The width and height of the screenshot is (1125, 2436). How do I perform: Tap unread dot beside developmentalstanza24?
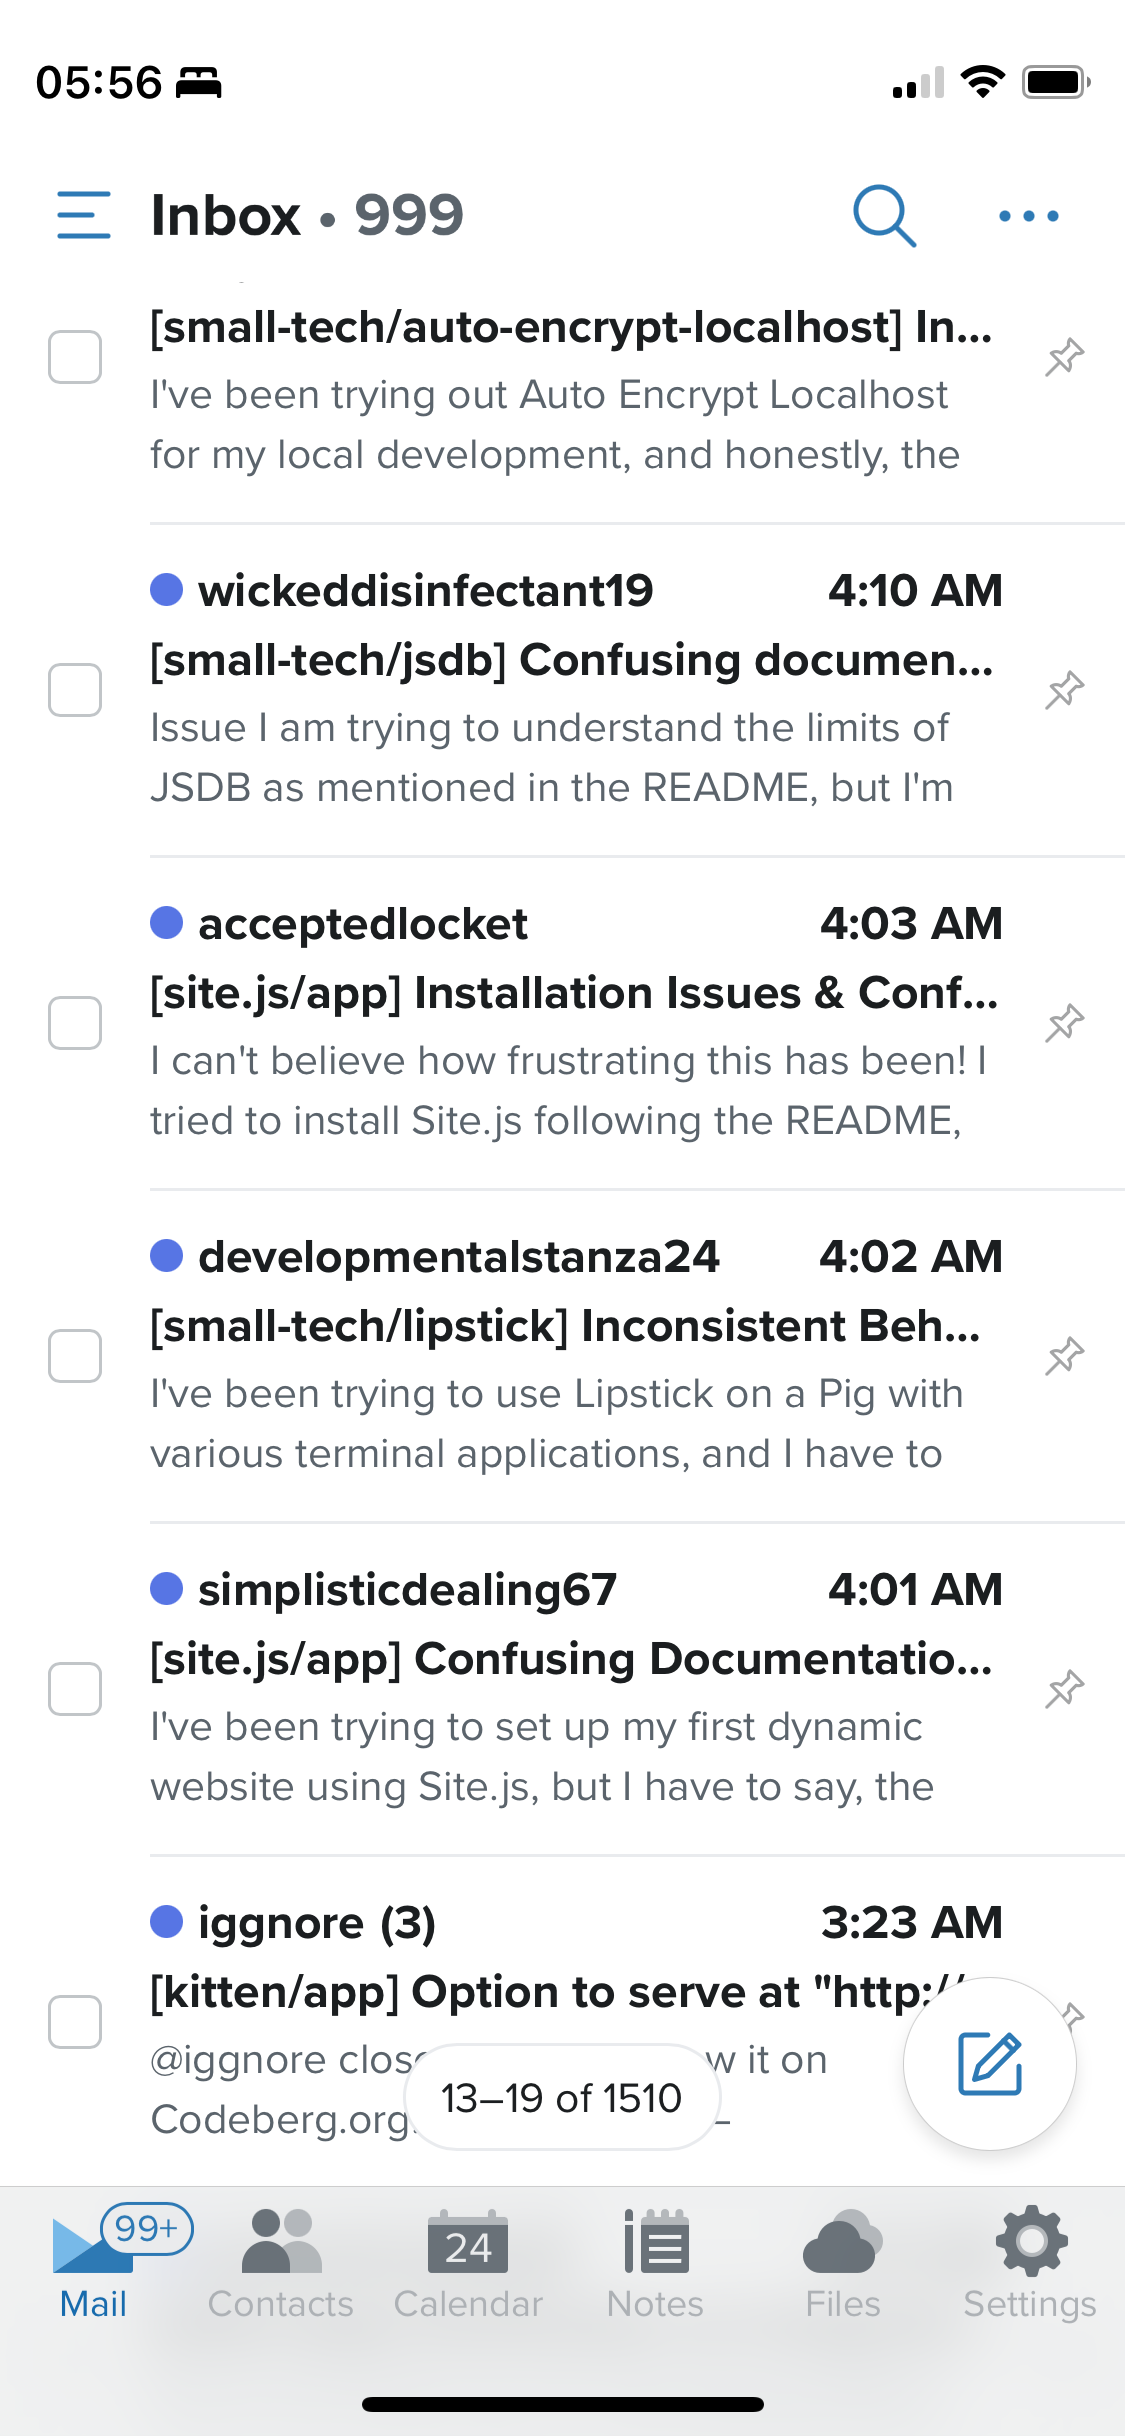pyautogui.click(x=166, y=1255)
